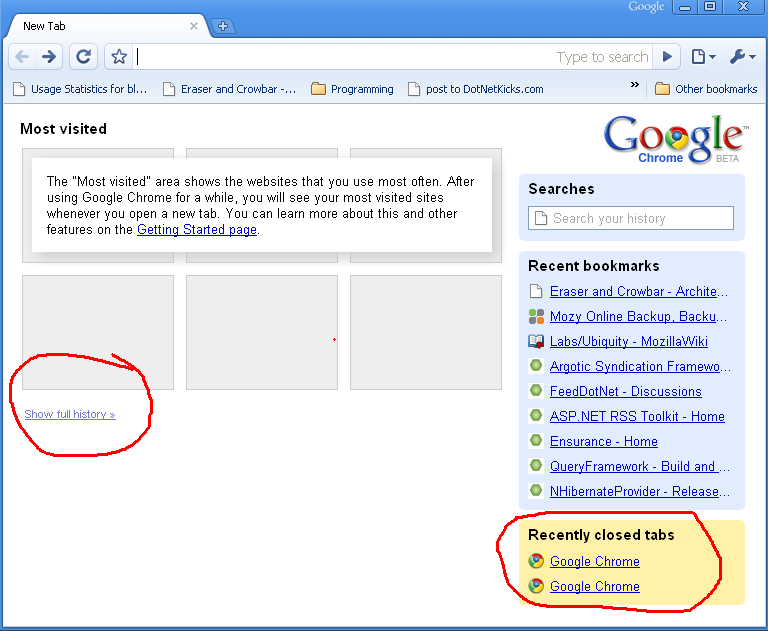Click the Google Chrome BETA logo
The image size is (768, 631).
[675, 139]
